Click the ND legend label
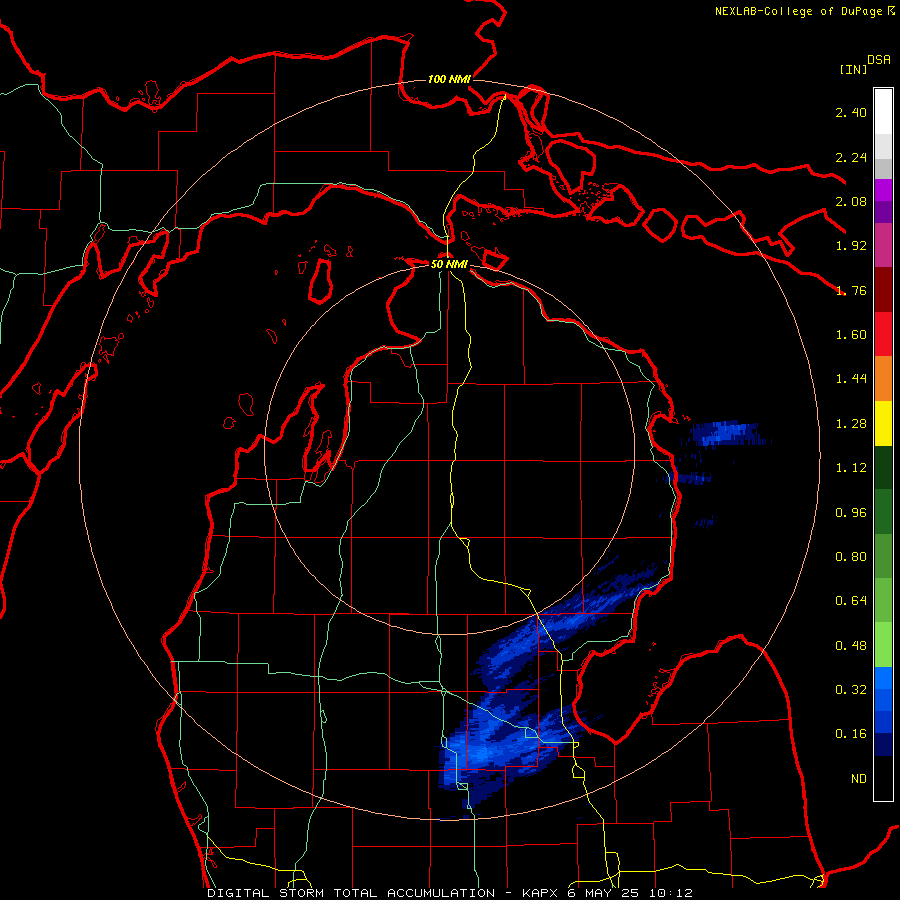 point(859,779)
